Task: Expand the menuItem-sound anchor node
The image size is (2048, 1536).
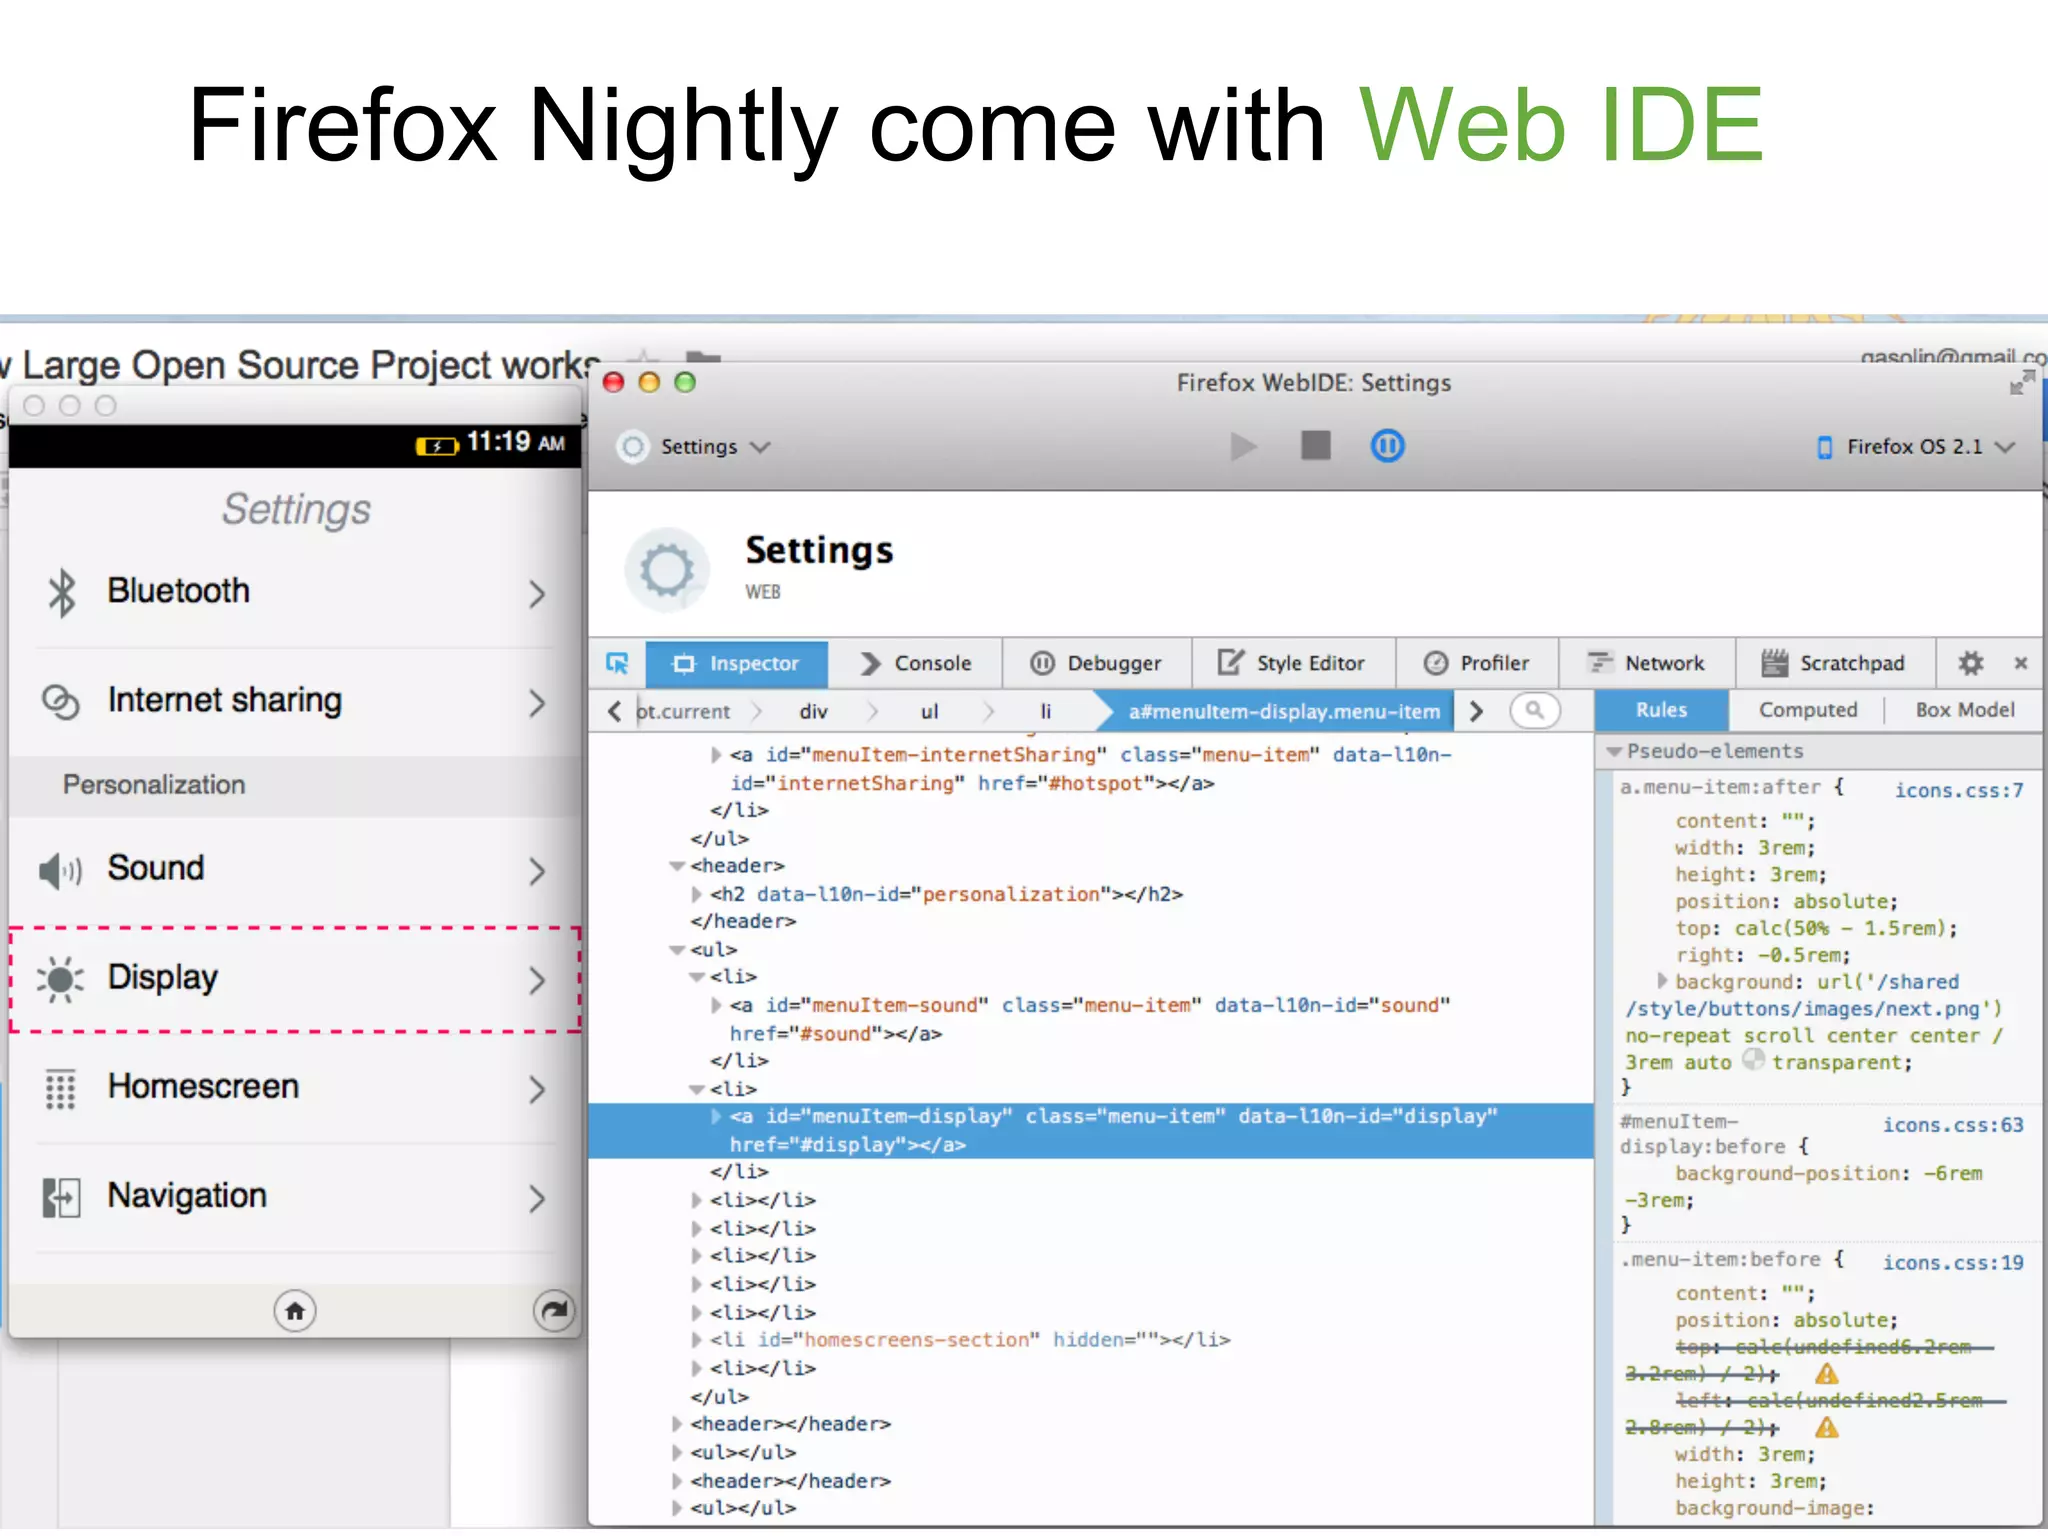Action: click(716, 1005)
